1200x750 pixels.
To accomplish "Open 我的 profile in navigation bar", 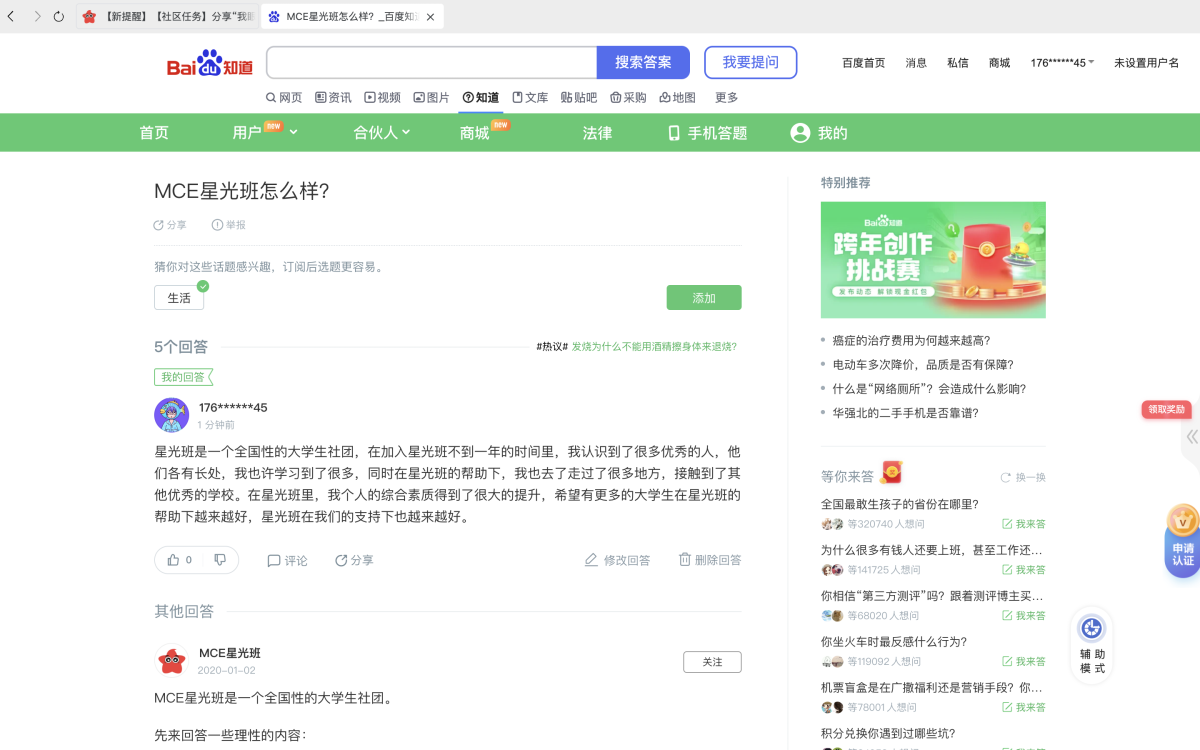I will [819, 133].
